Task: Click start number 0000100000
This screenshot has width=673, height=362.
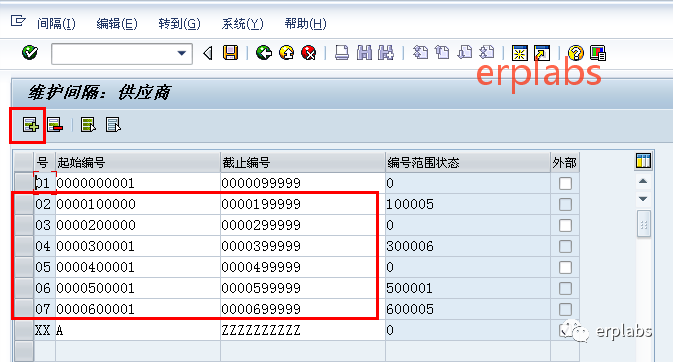Action: (x=96, y=204)
